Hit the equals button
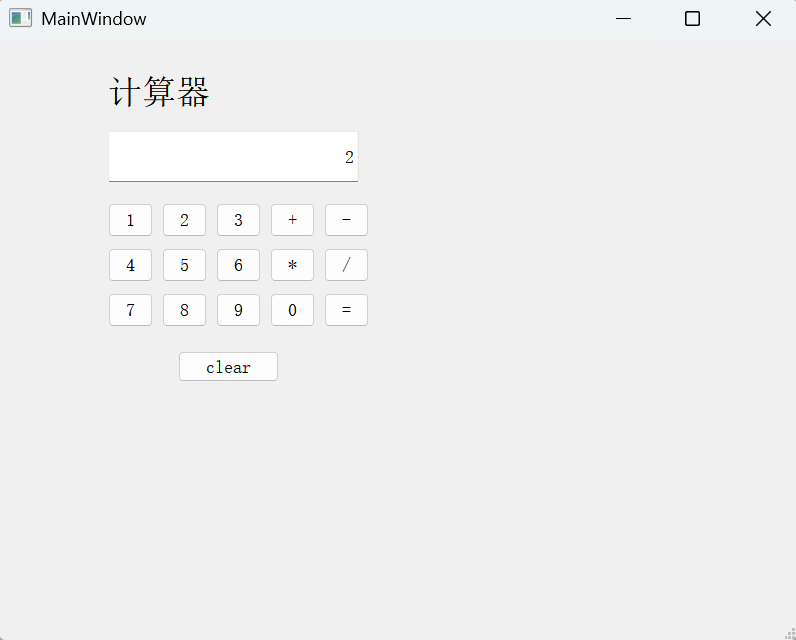This screenshot has height=640, width=796. point(346,310)
